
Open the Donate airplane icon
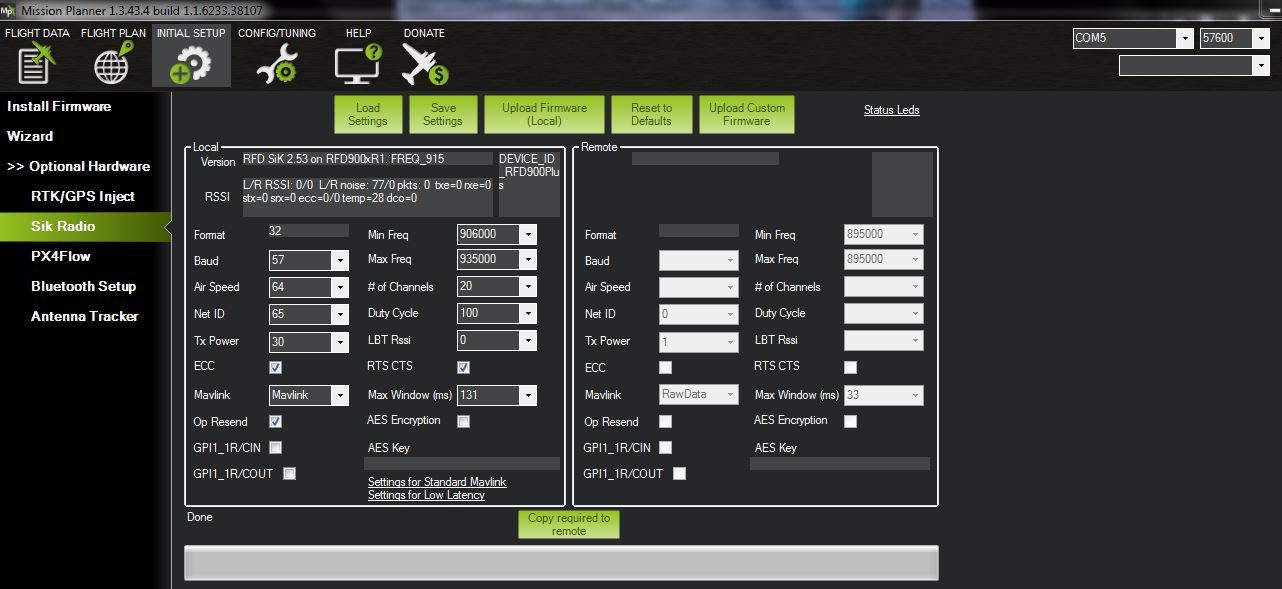[424, 64]
